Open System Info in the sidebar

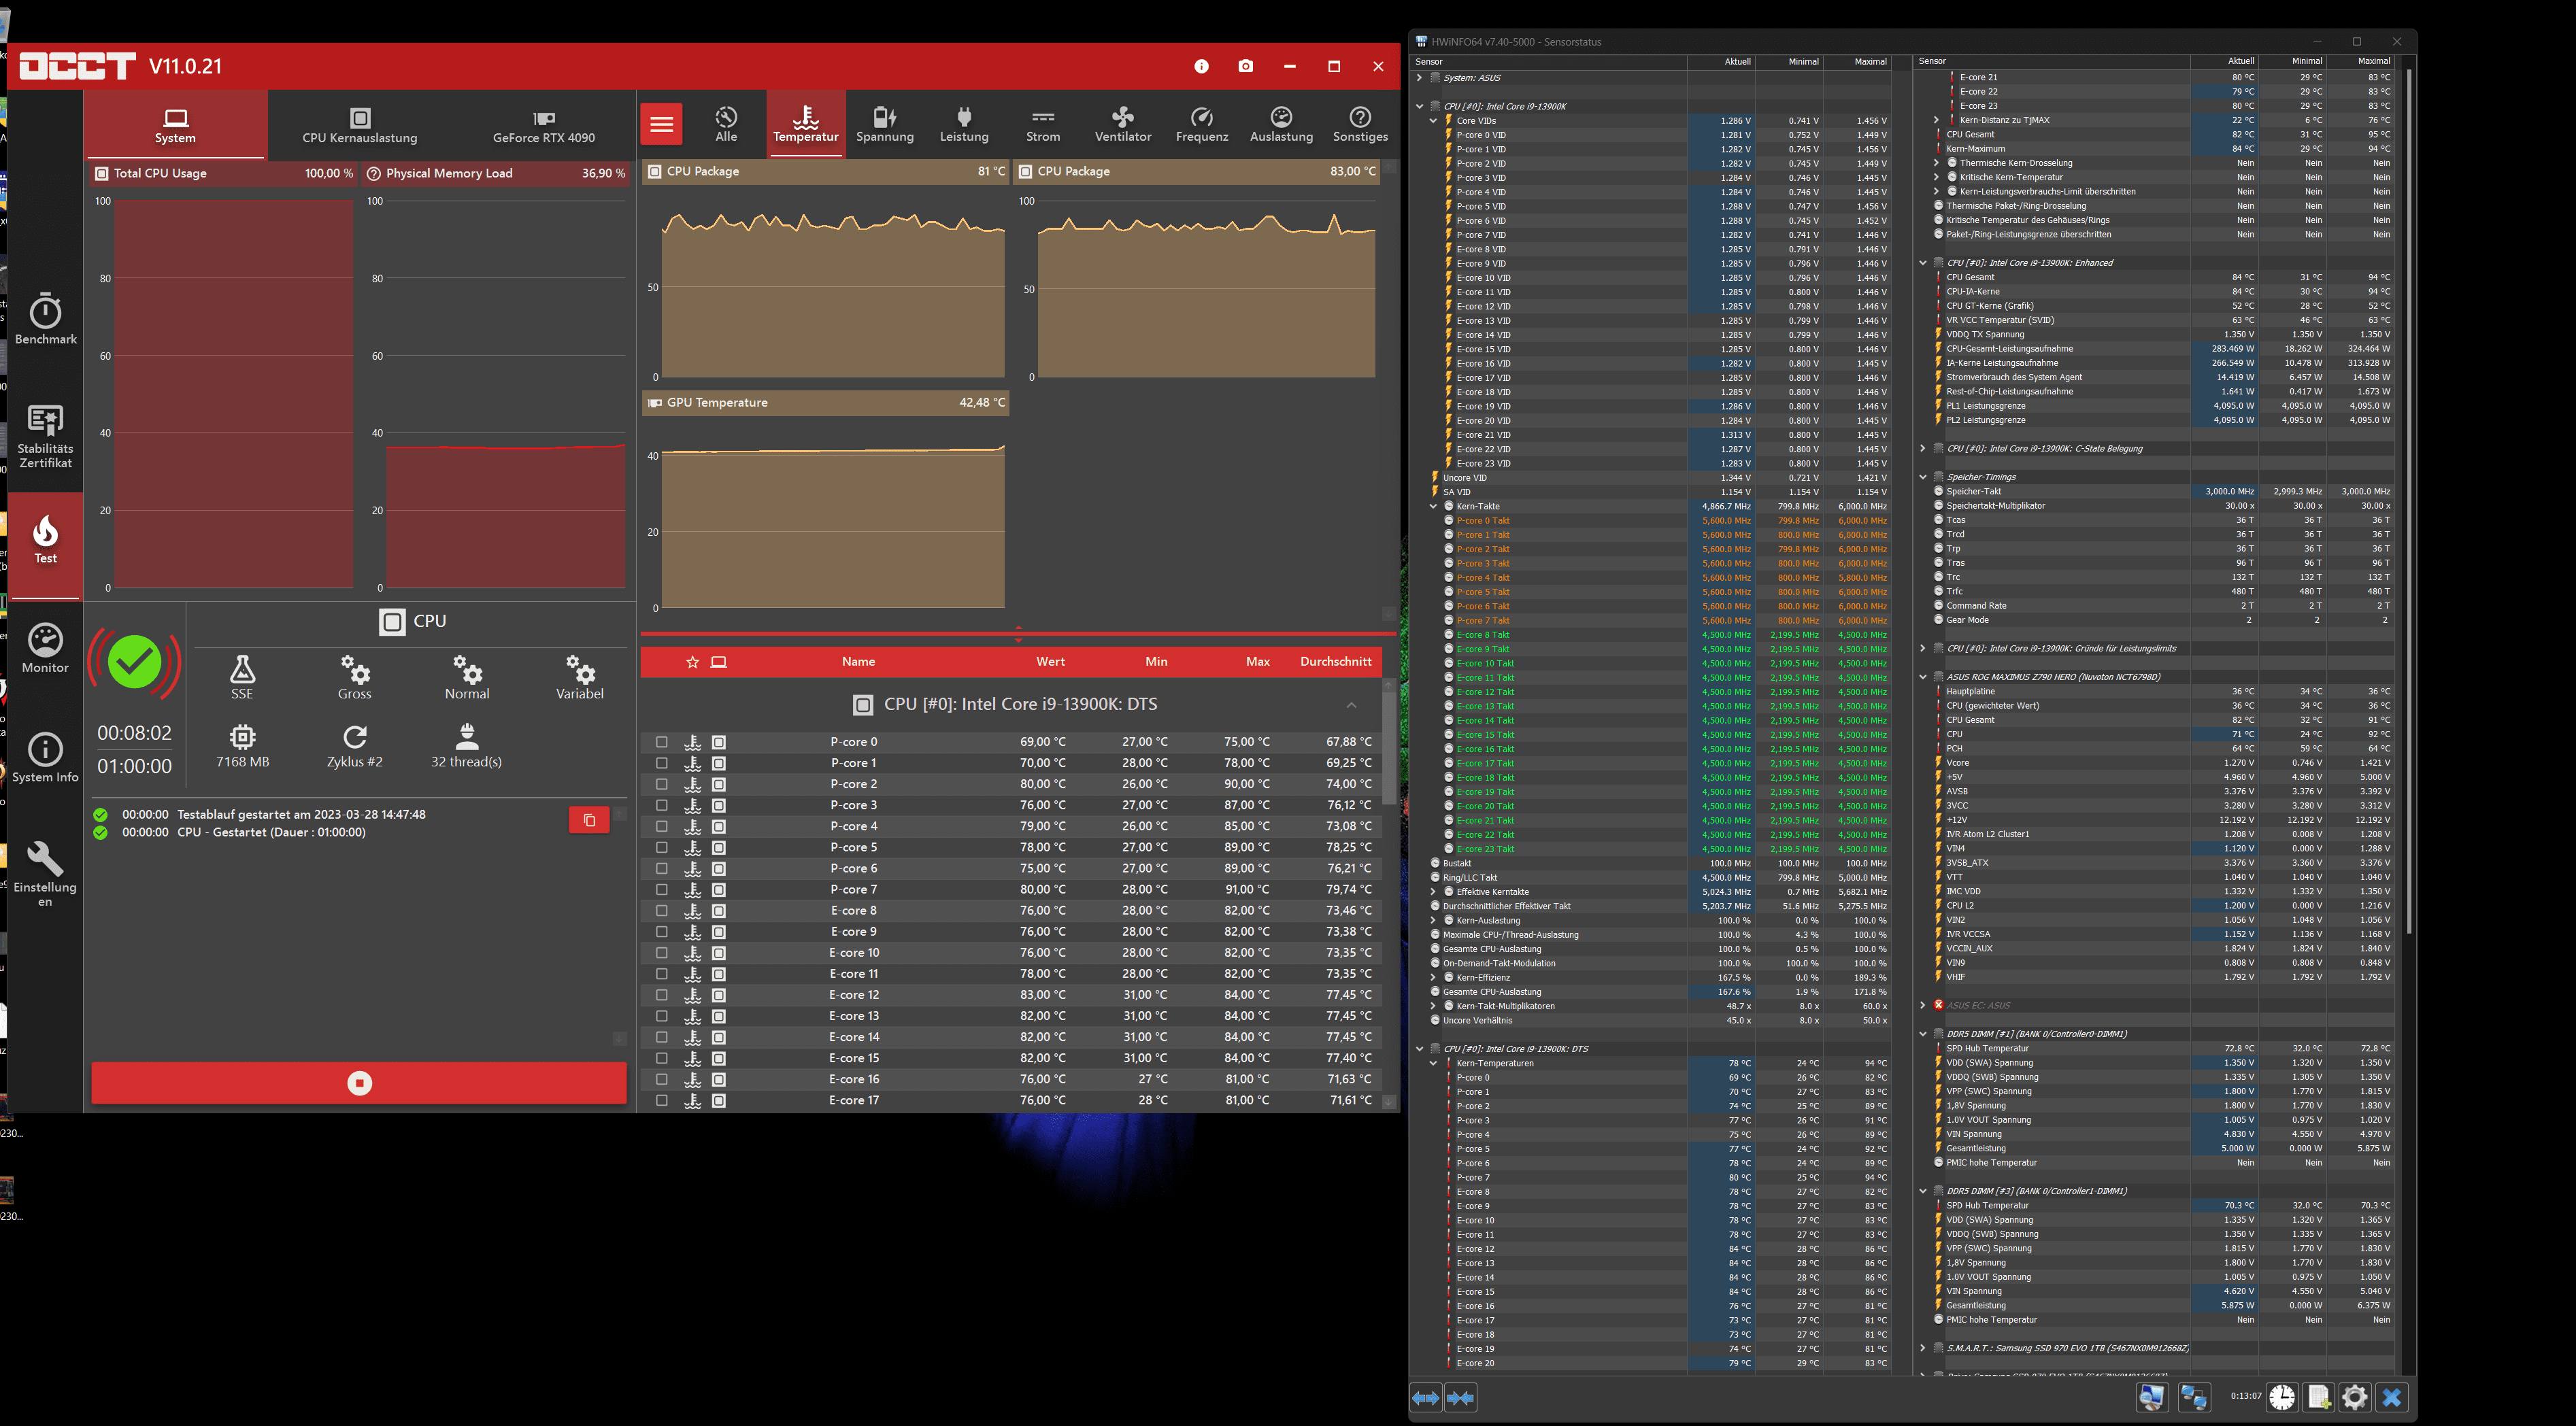tap(45, 757)
